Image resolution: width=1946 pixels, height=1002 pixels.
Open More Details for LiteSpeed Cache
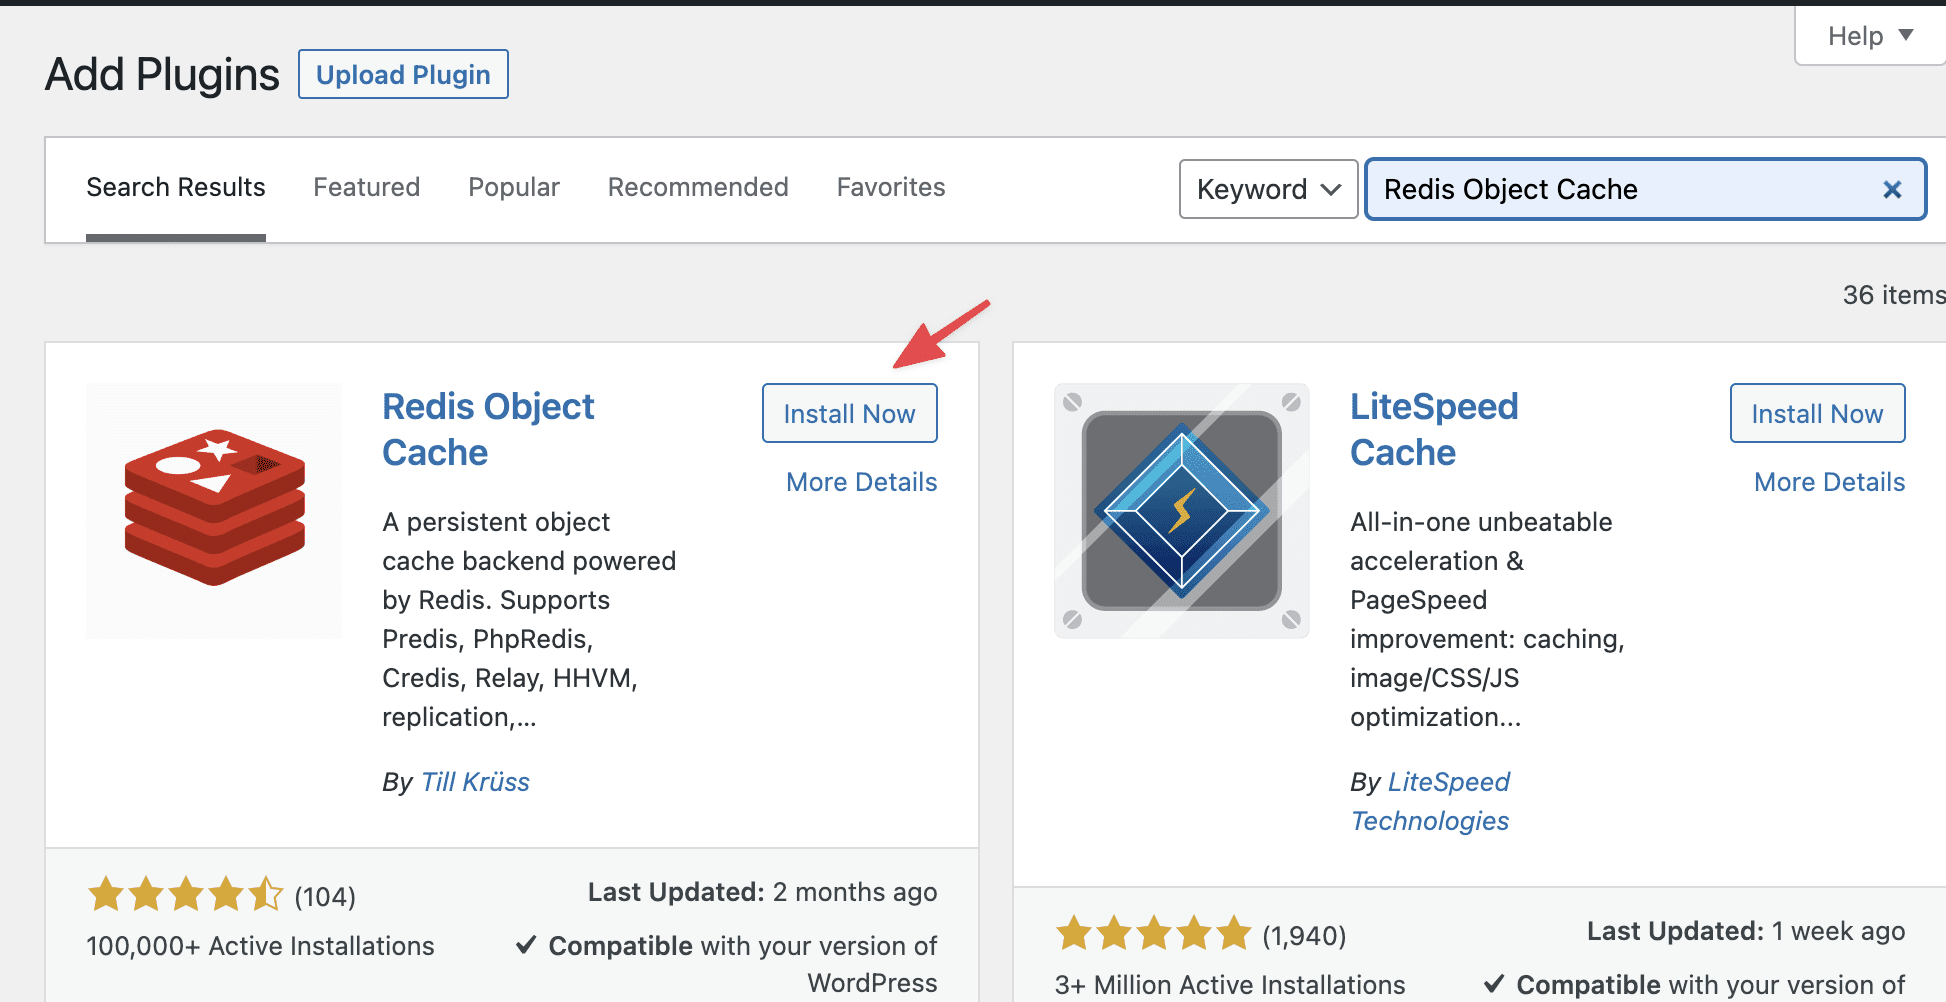click(1829, 481)
